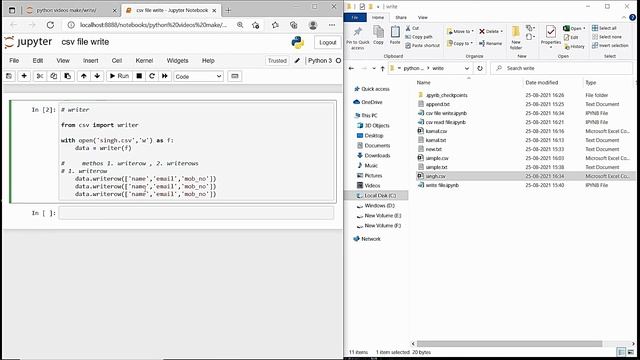The image size is (640, 360).
Task: Restart the kernel with circular arrow icon
Action: 152,76
